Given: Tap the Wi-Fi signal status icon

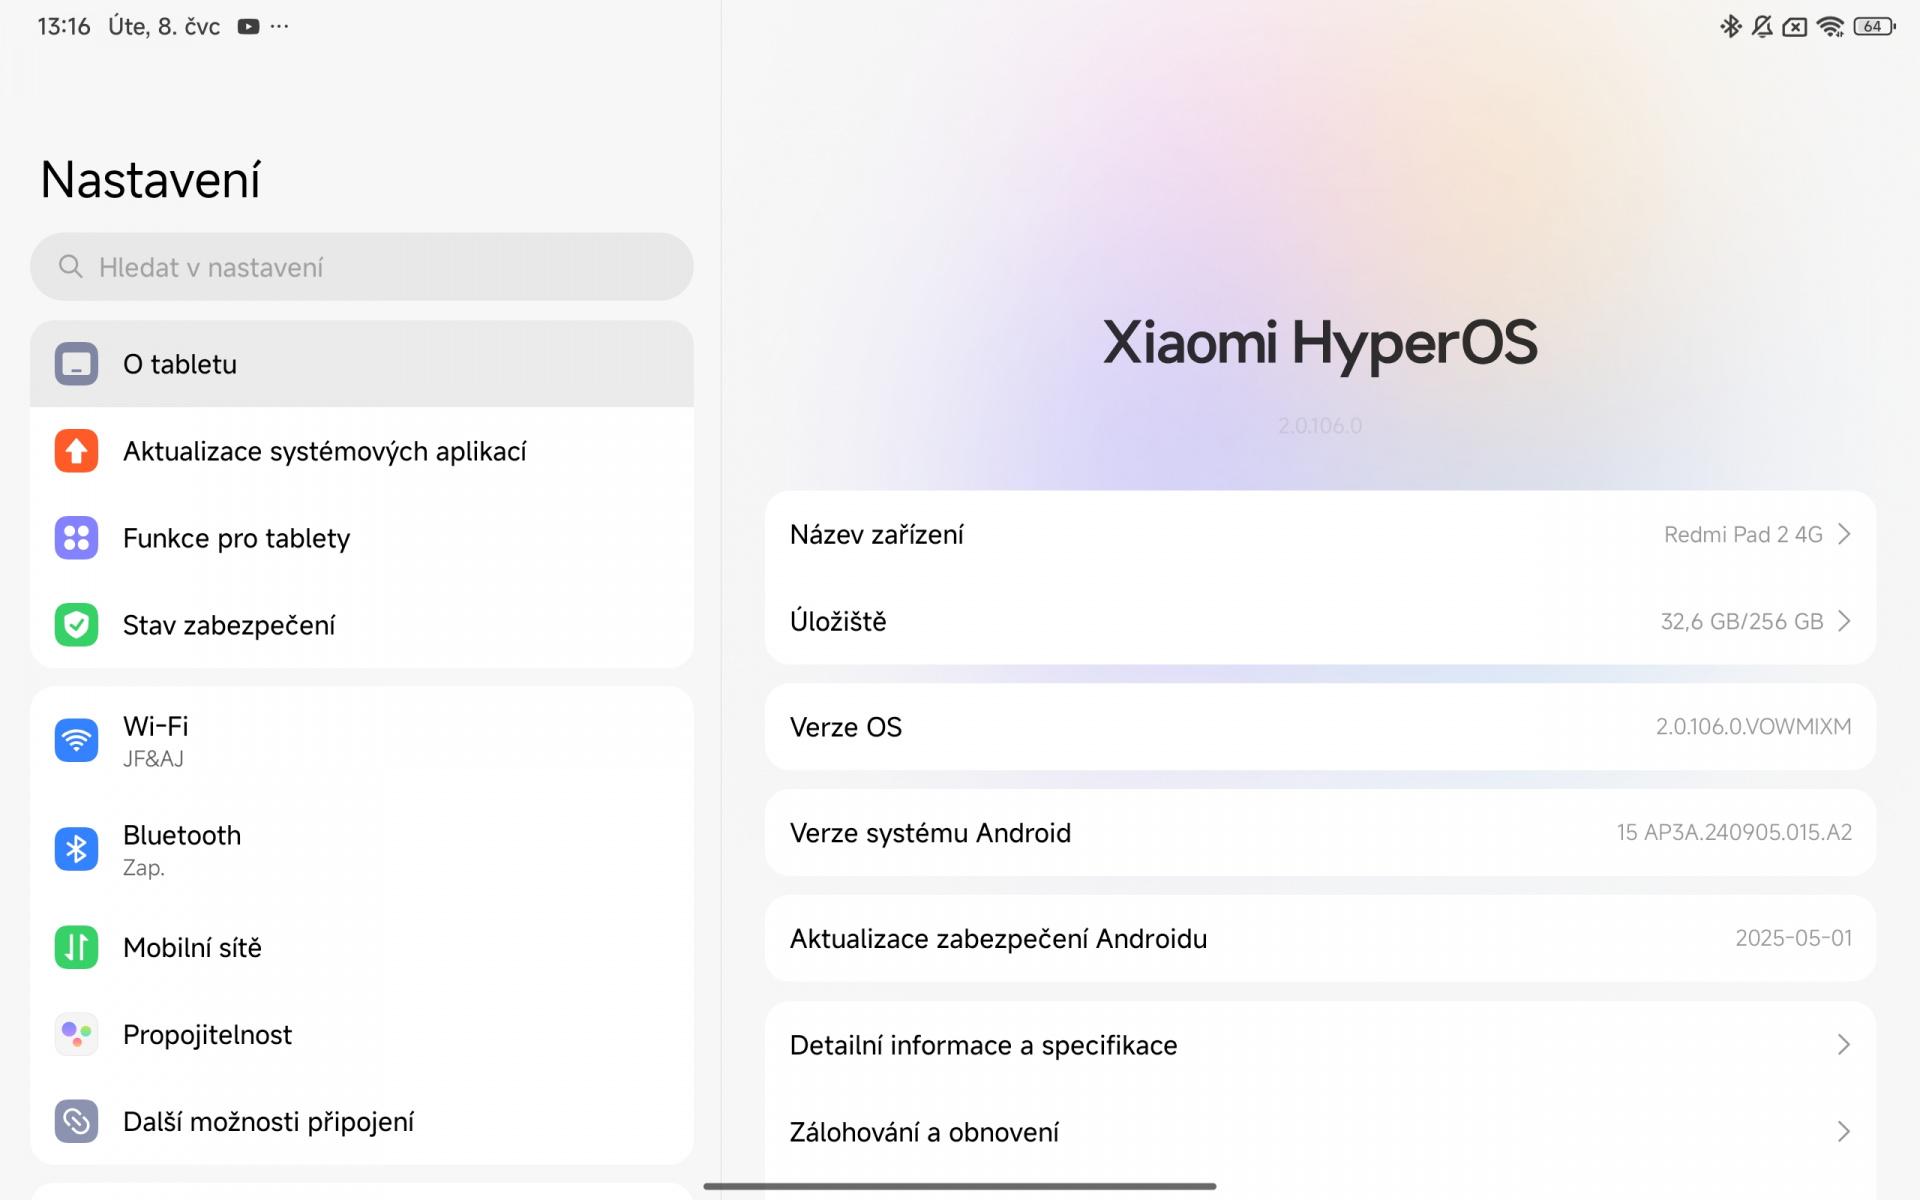Looking at the screenshot, I should click(x=1830, y=27).
